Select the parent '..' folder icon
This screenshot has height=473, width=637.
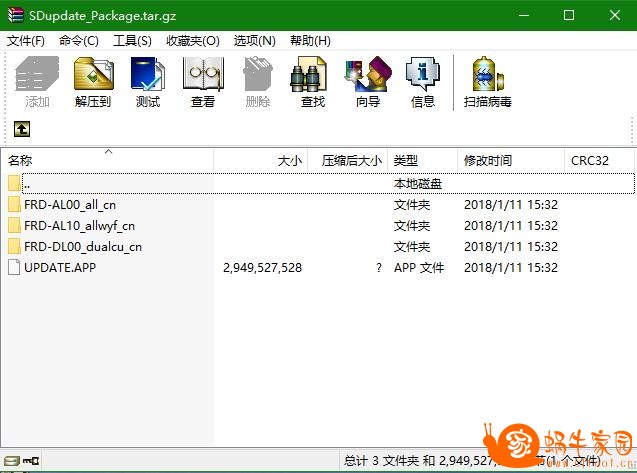(15, 183)
